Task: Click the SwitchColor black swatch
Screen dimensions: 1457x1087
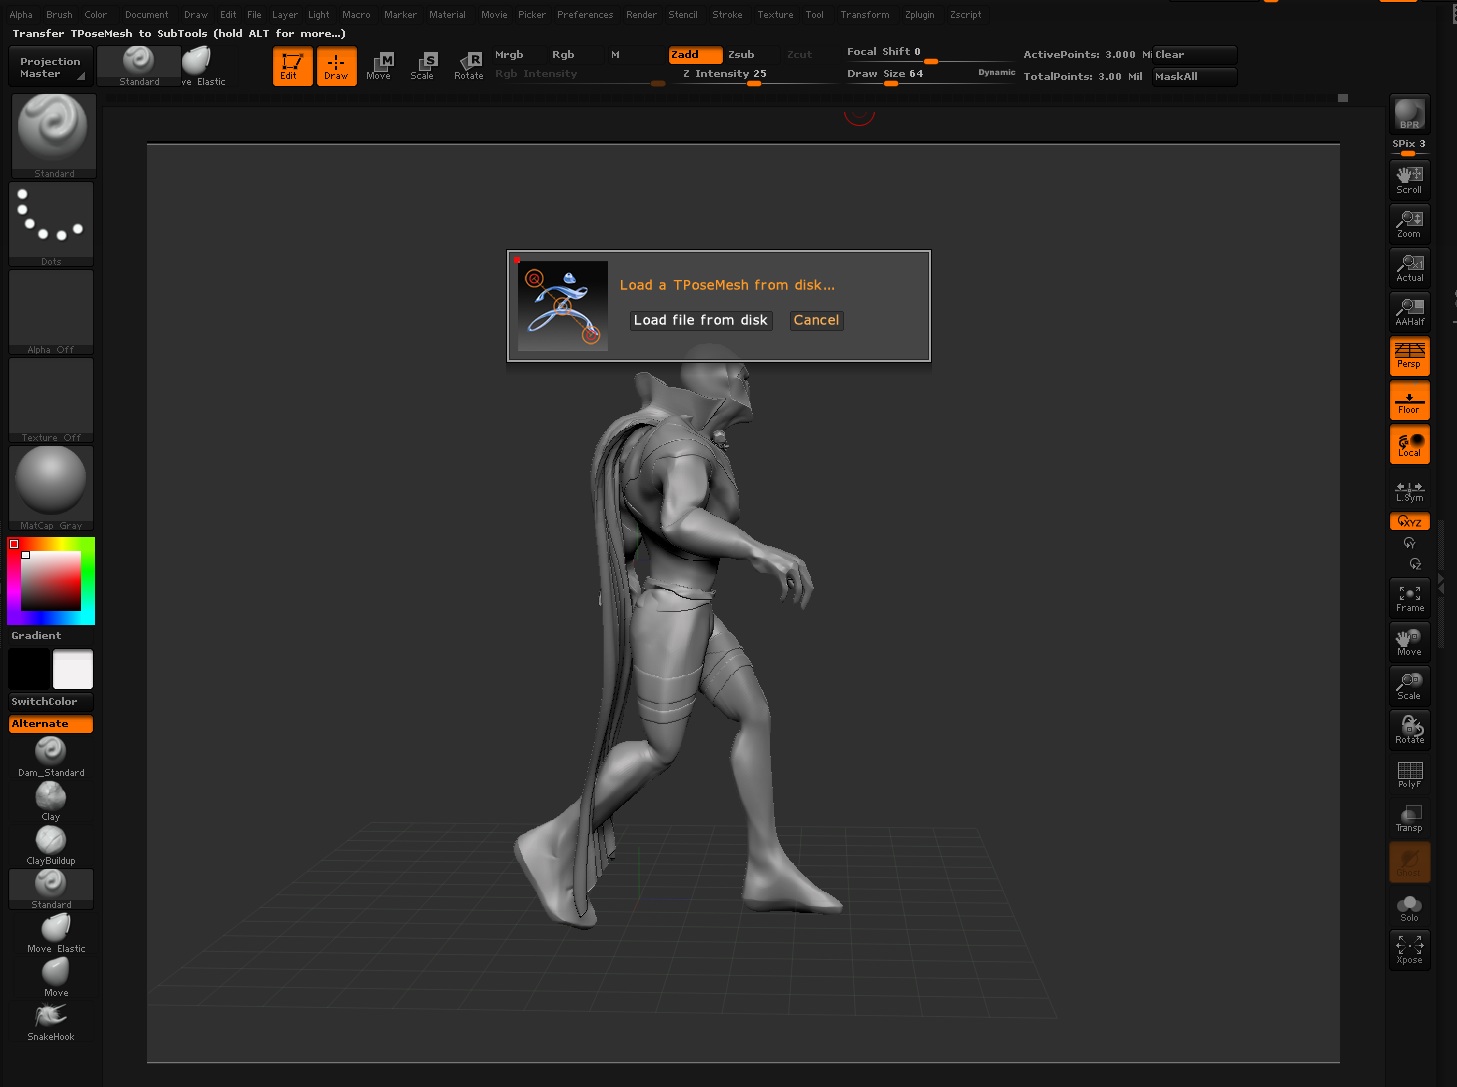Action: tap(30, 670)
